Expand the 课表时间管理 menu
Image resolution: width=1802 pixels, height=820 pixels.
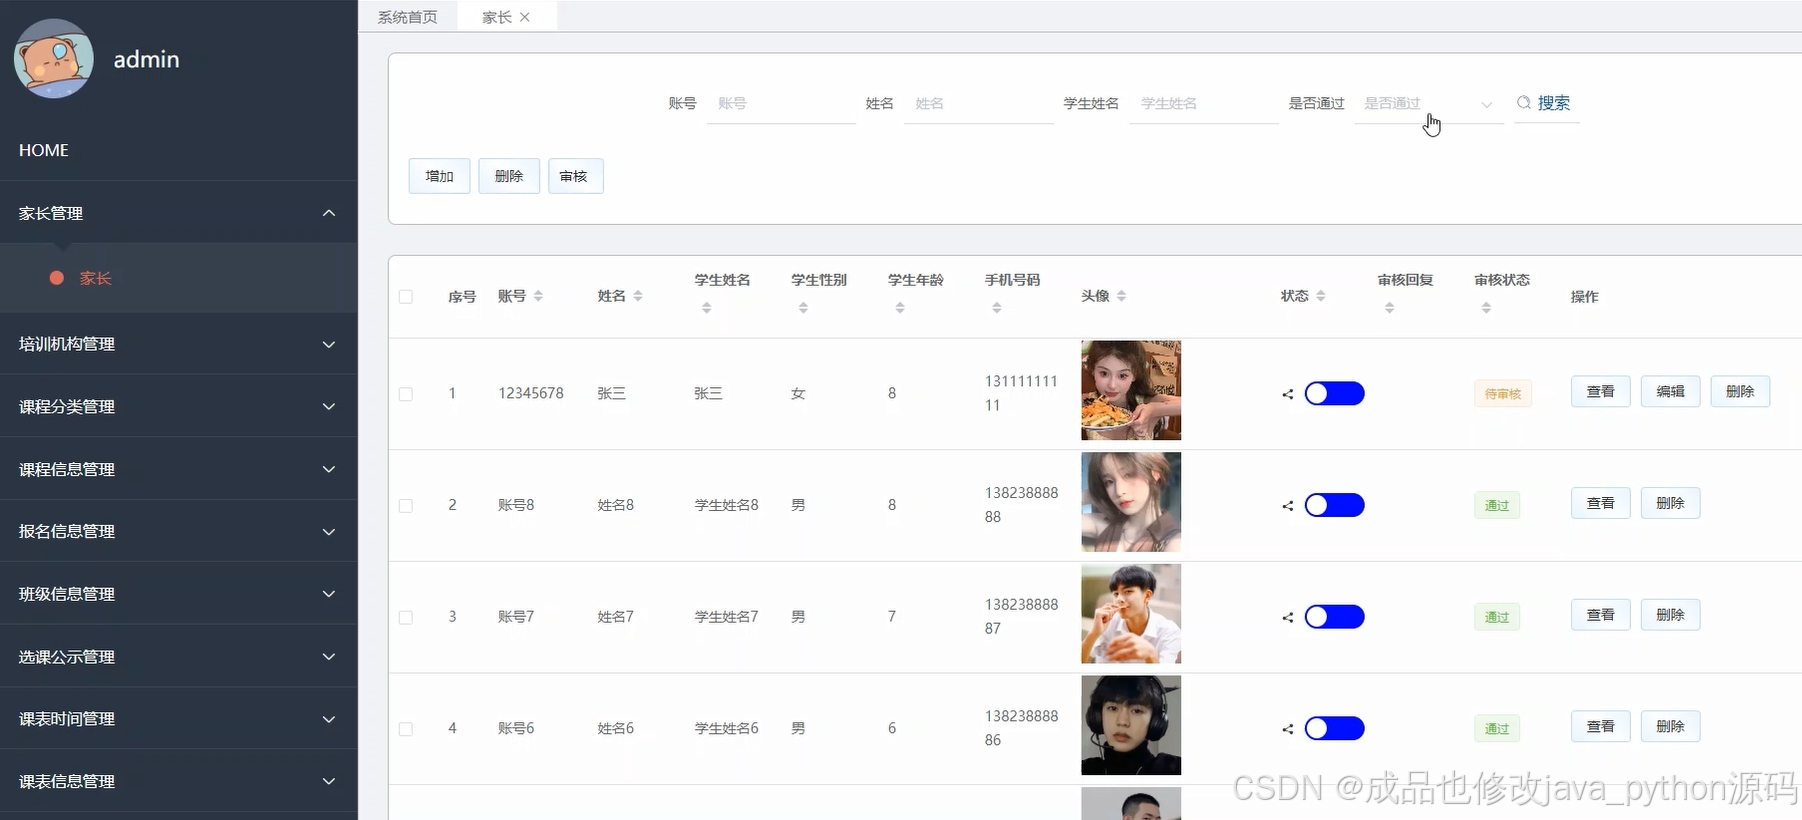point(179,719)
